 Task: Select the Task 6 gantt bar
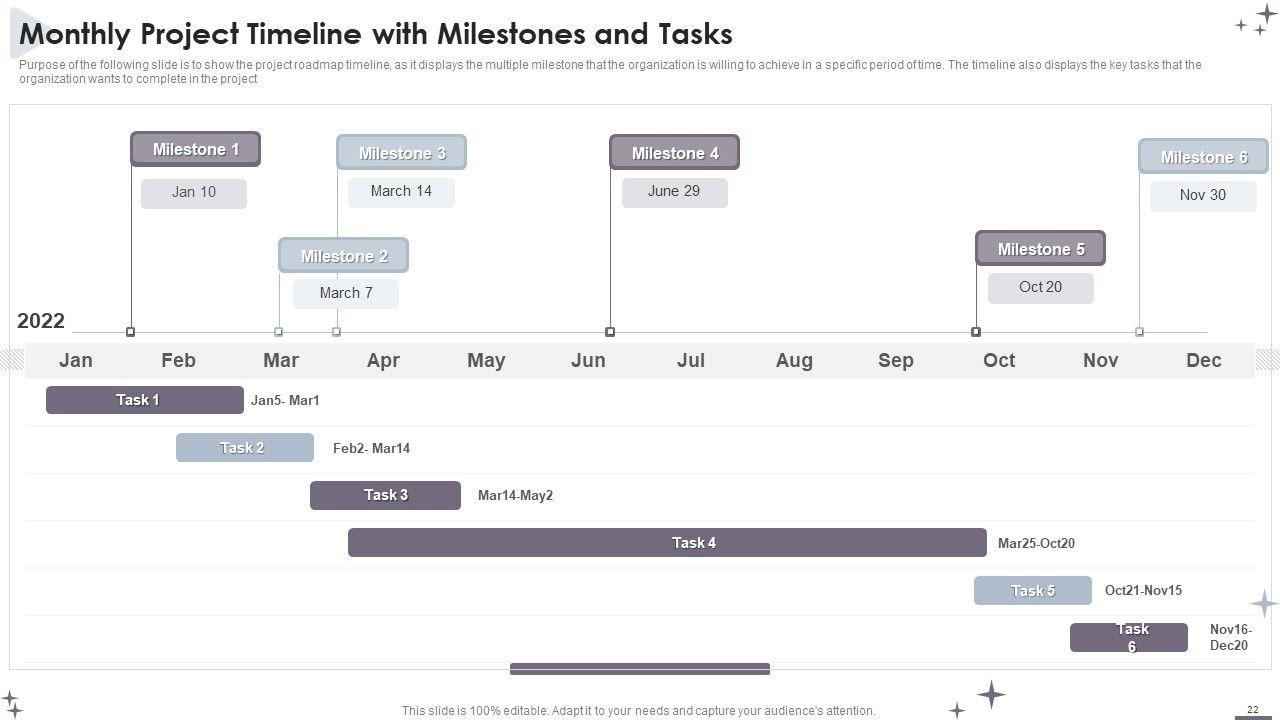[x=1129, y=638]
